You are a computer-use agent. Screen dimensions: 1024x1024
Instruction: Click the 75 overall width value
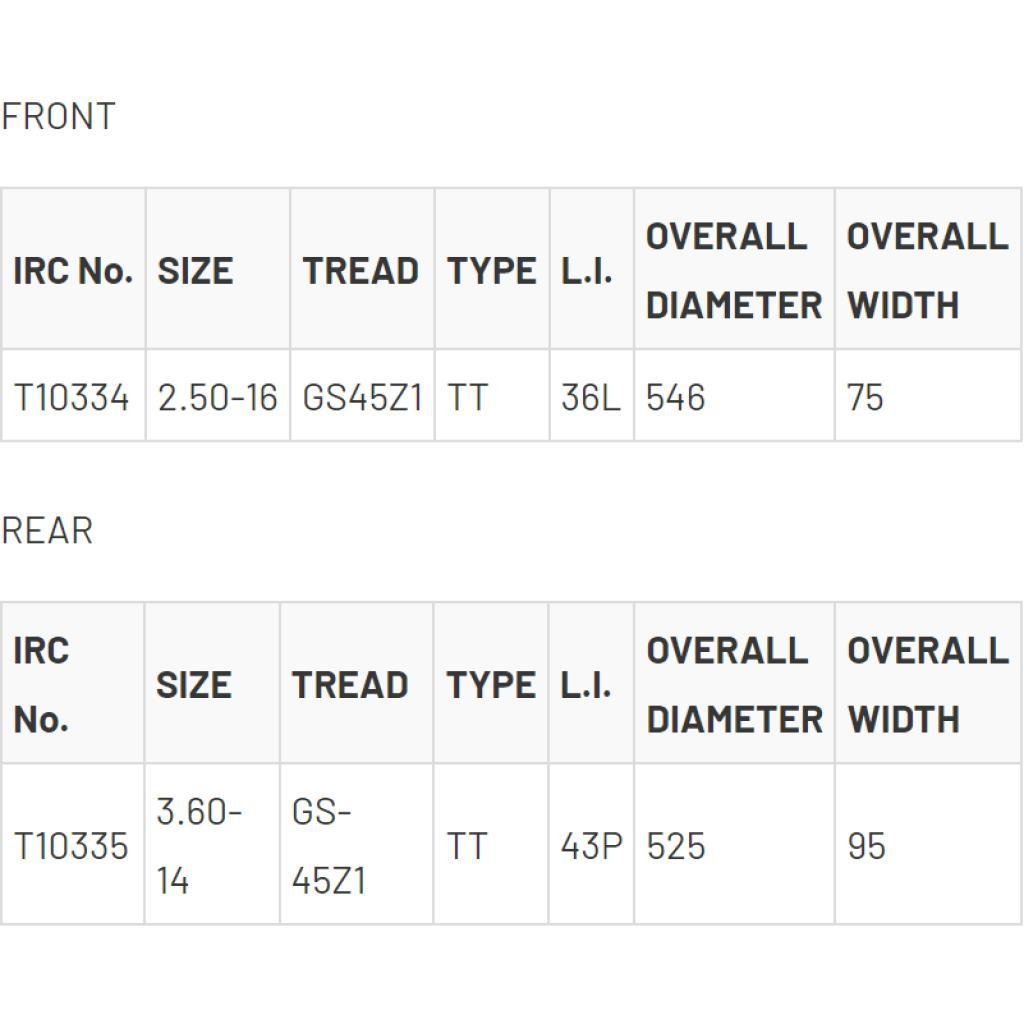click(x=866, y=397)
